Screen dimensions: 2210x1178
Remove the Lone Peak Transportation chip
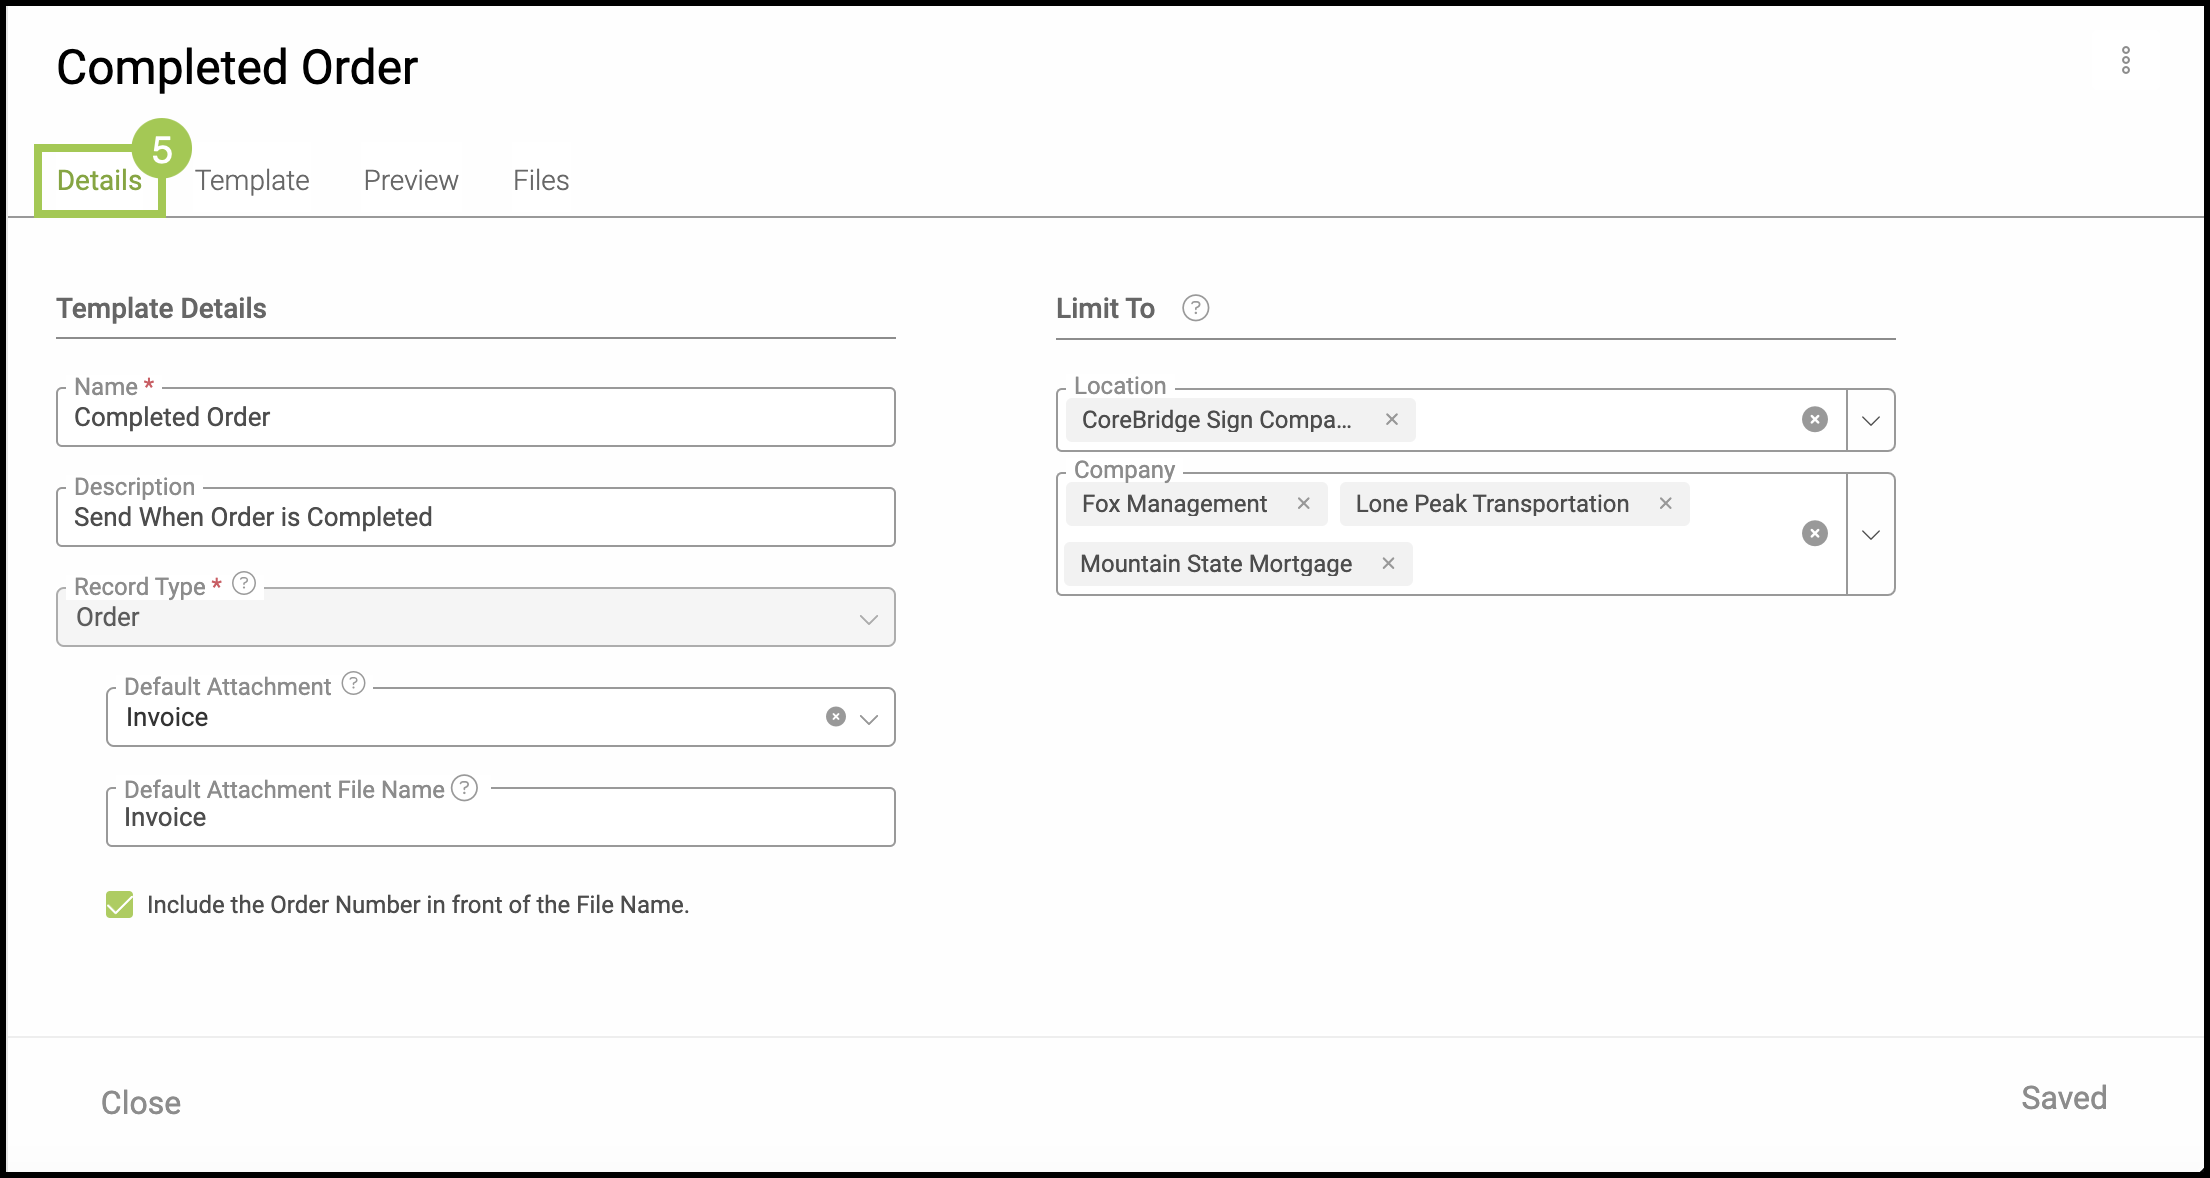pos(1665,504)
